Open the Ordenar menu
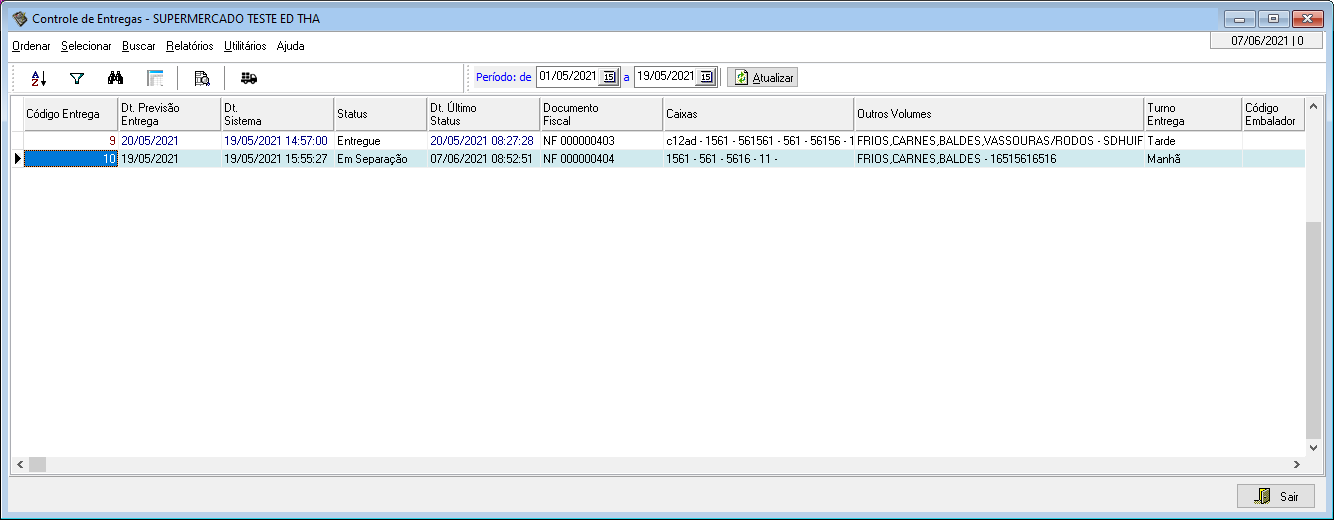The width and height of the screenshot is (1334, 520). (31, 46)
